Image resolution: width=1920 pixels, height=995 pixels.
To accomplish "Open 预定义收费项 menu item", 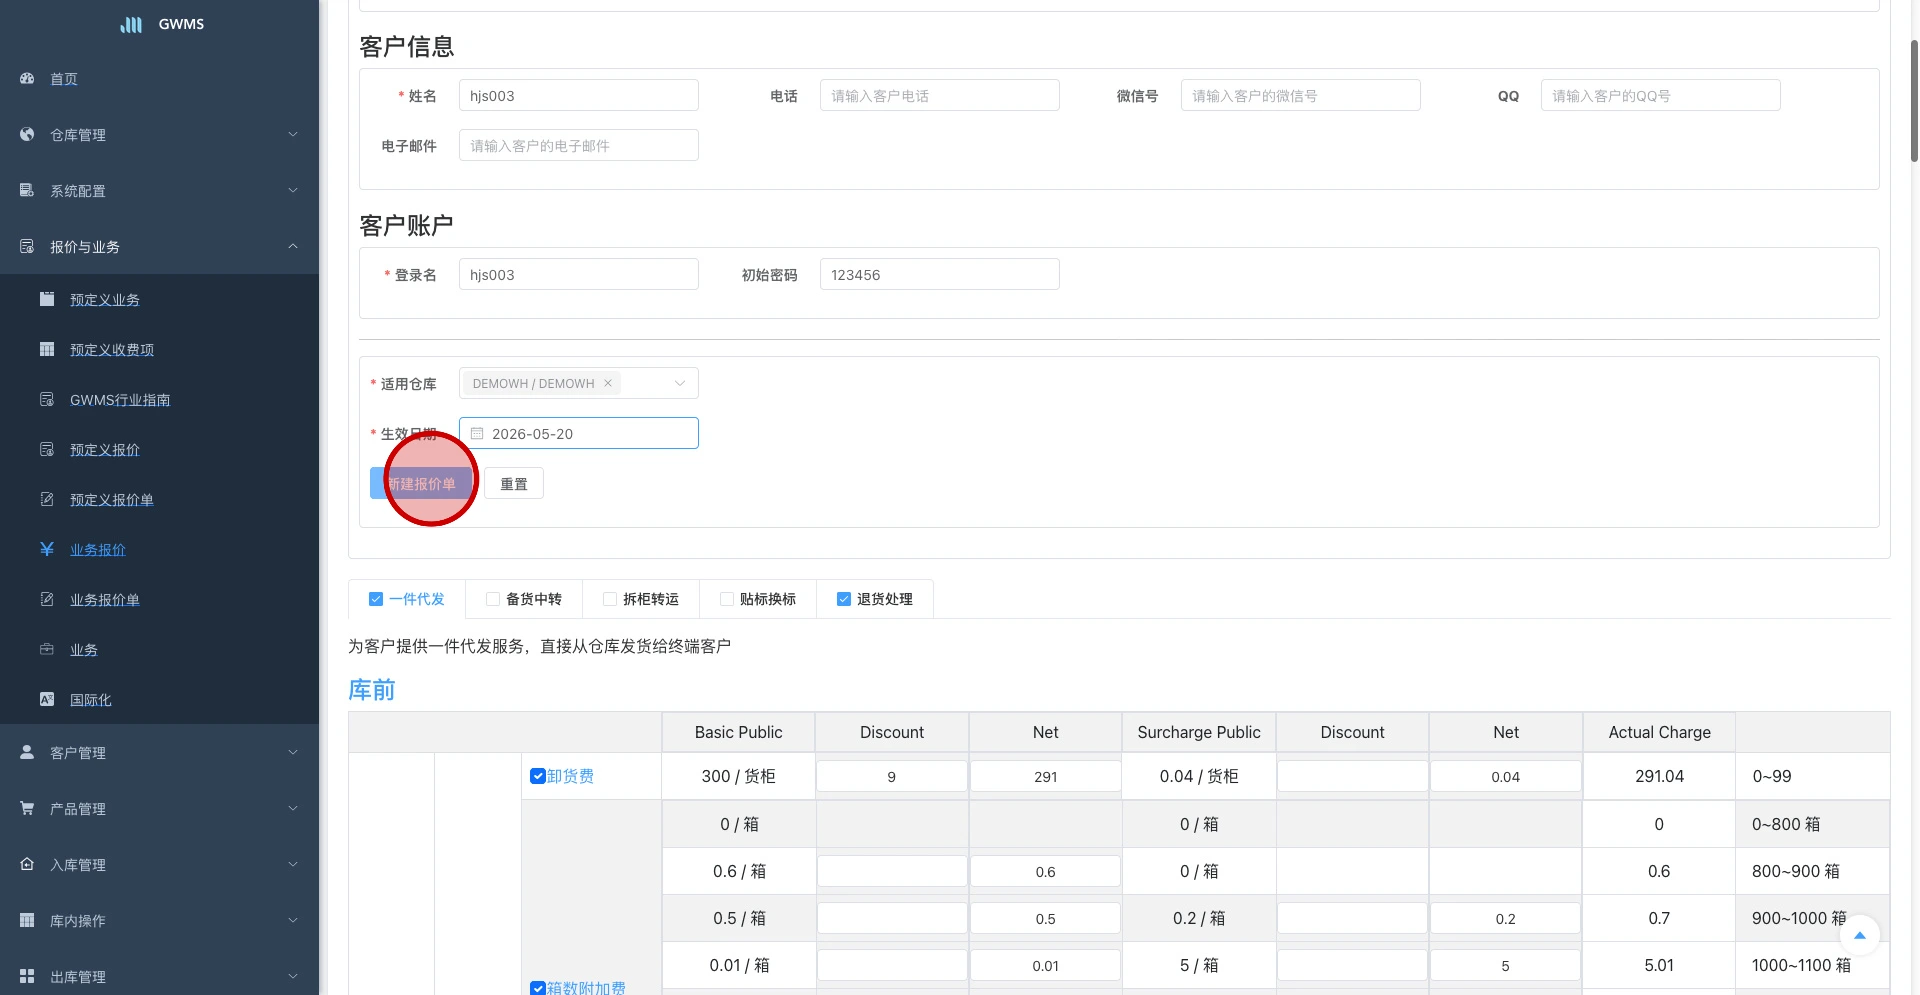I will 160,349.
